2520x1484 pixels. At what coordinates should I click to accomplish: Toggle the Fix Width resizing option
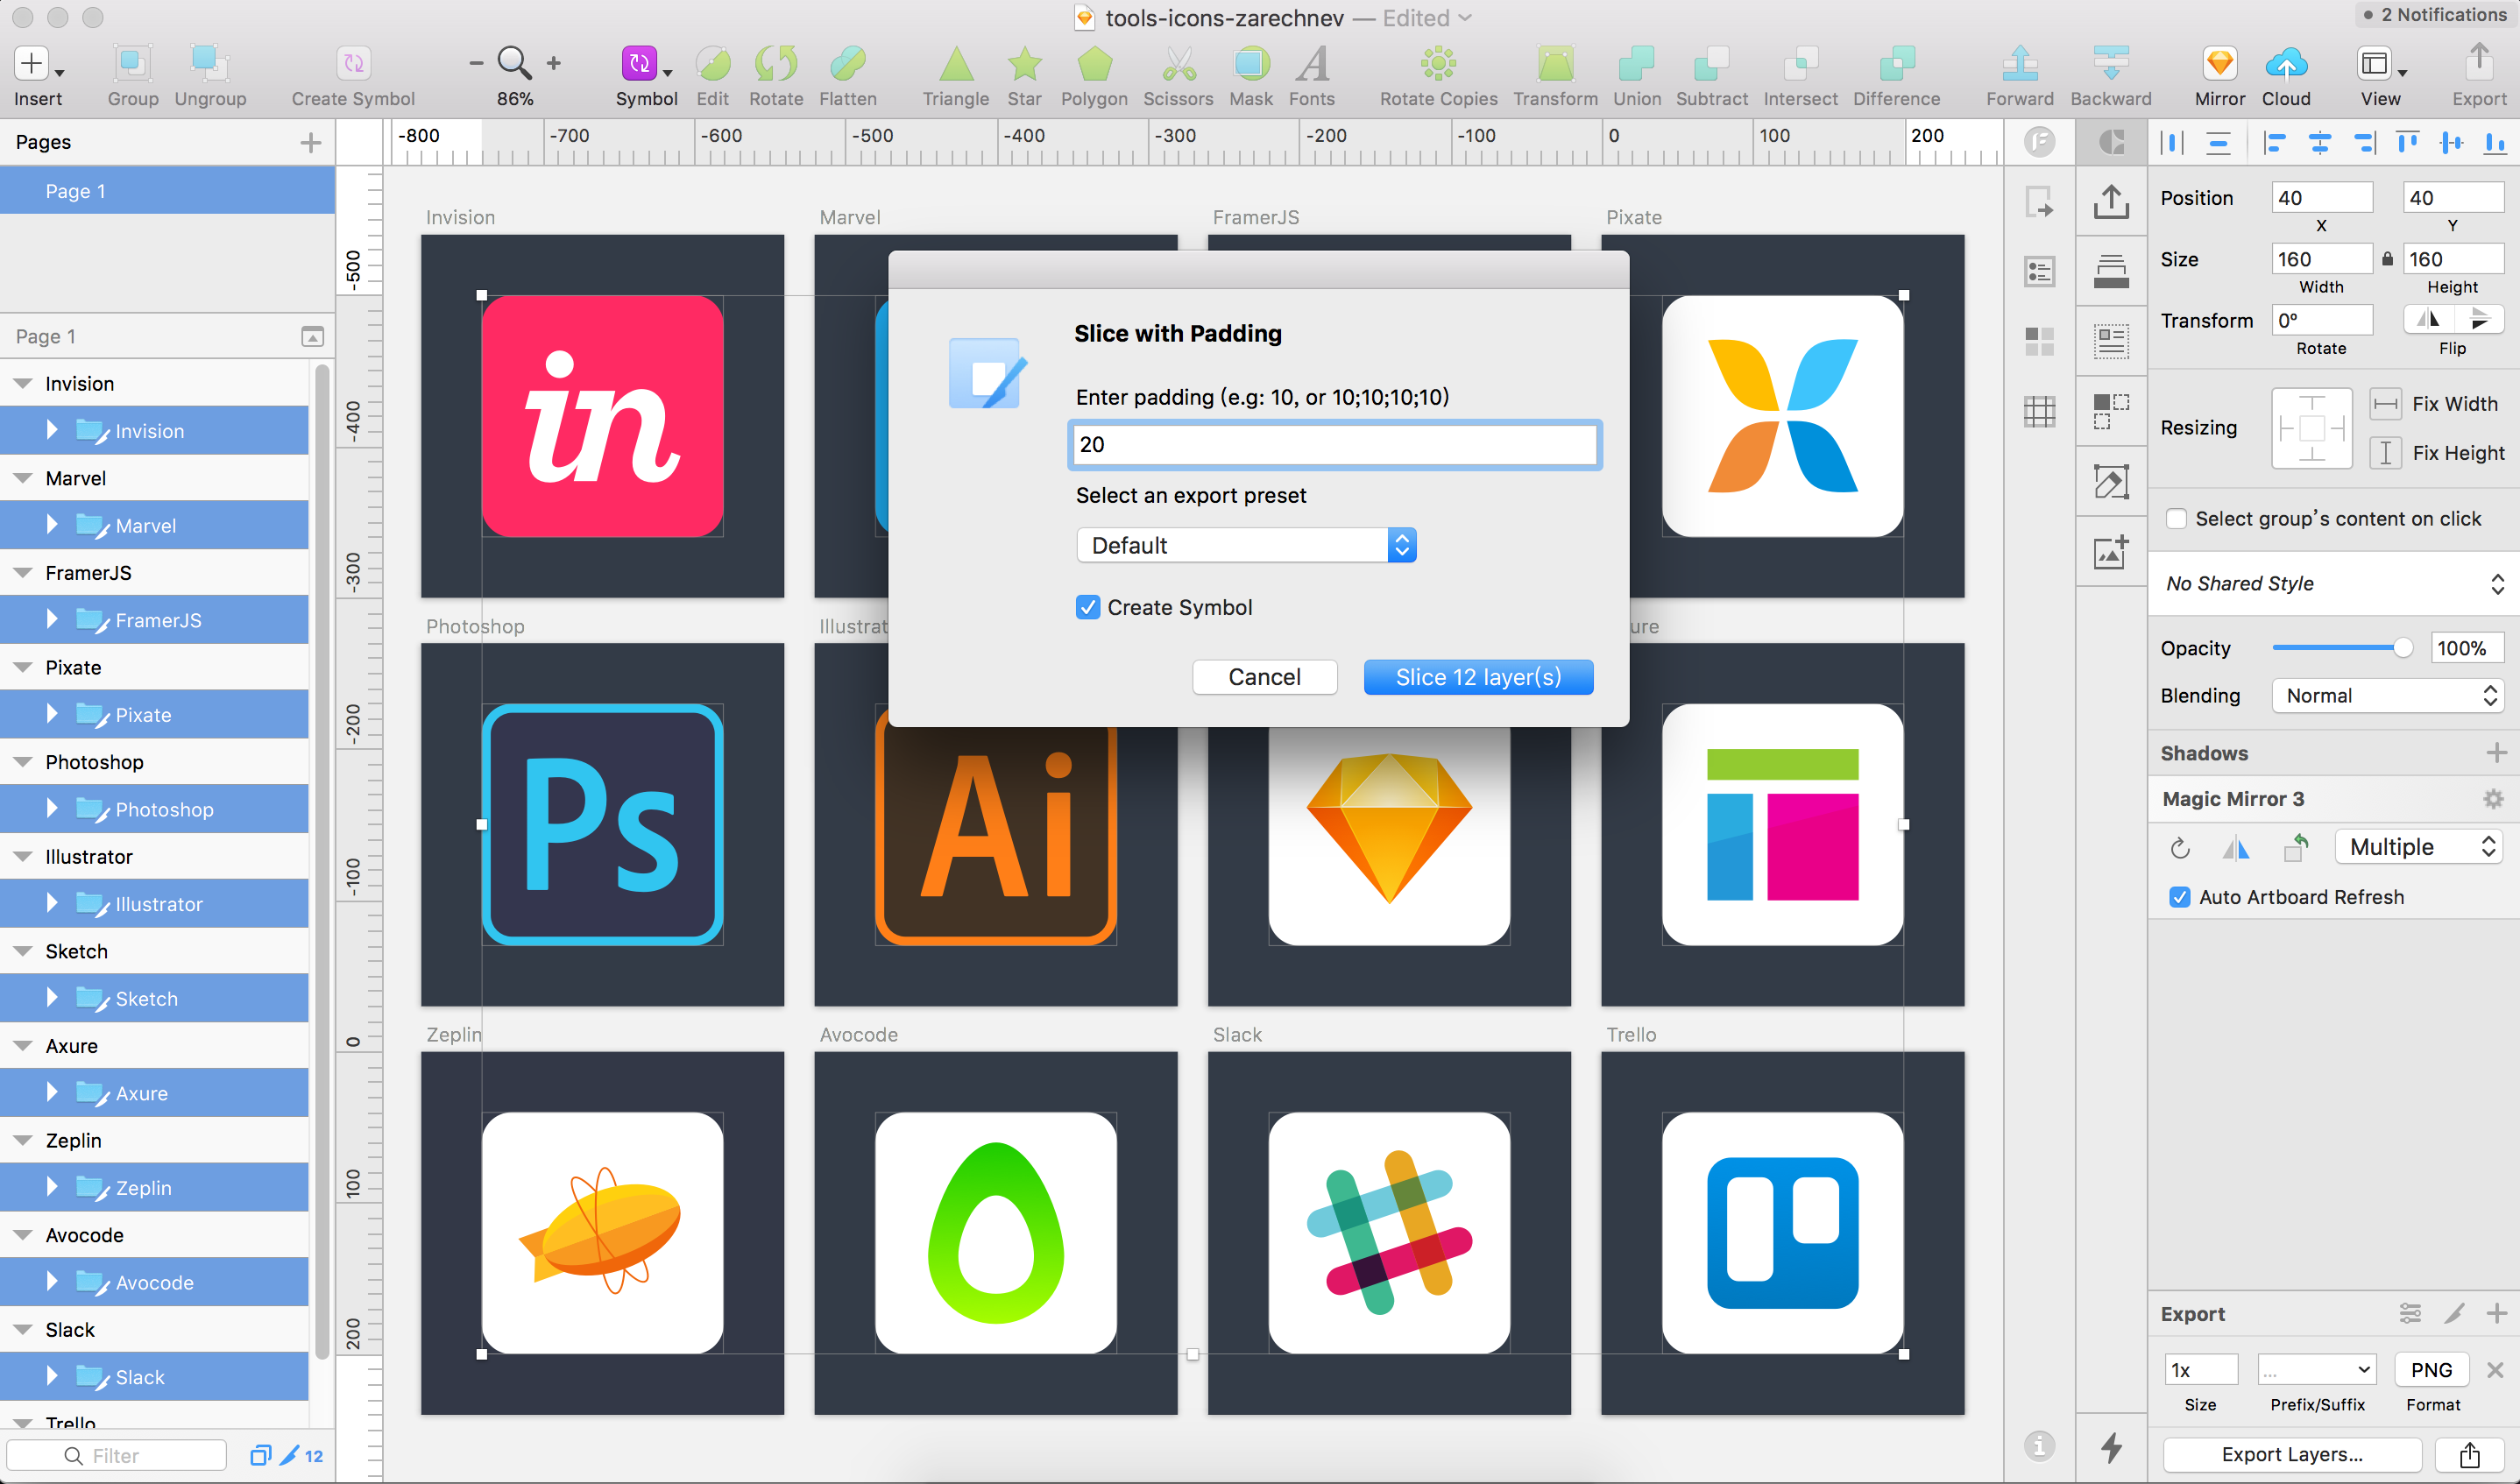point(2385,404)
